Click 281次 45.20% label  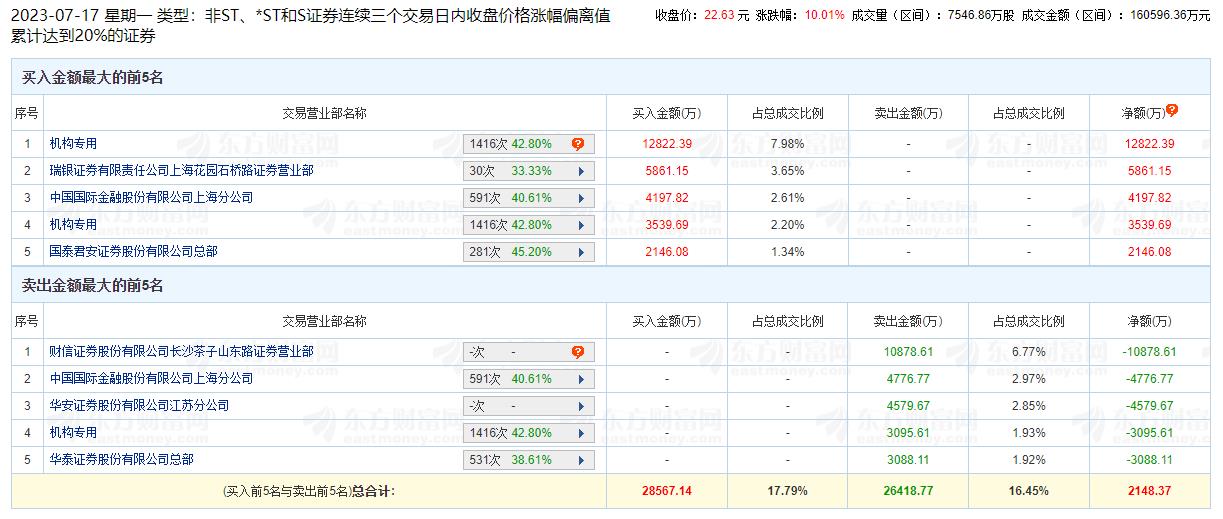pyautogui.click(x=510, y=252)
